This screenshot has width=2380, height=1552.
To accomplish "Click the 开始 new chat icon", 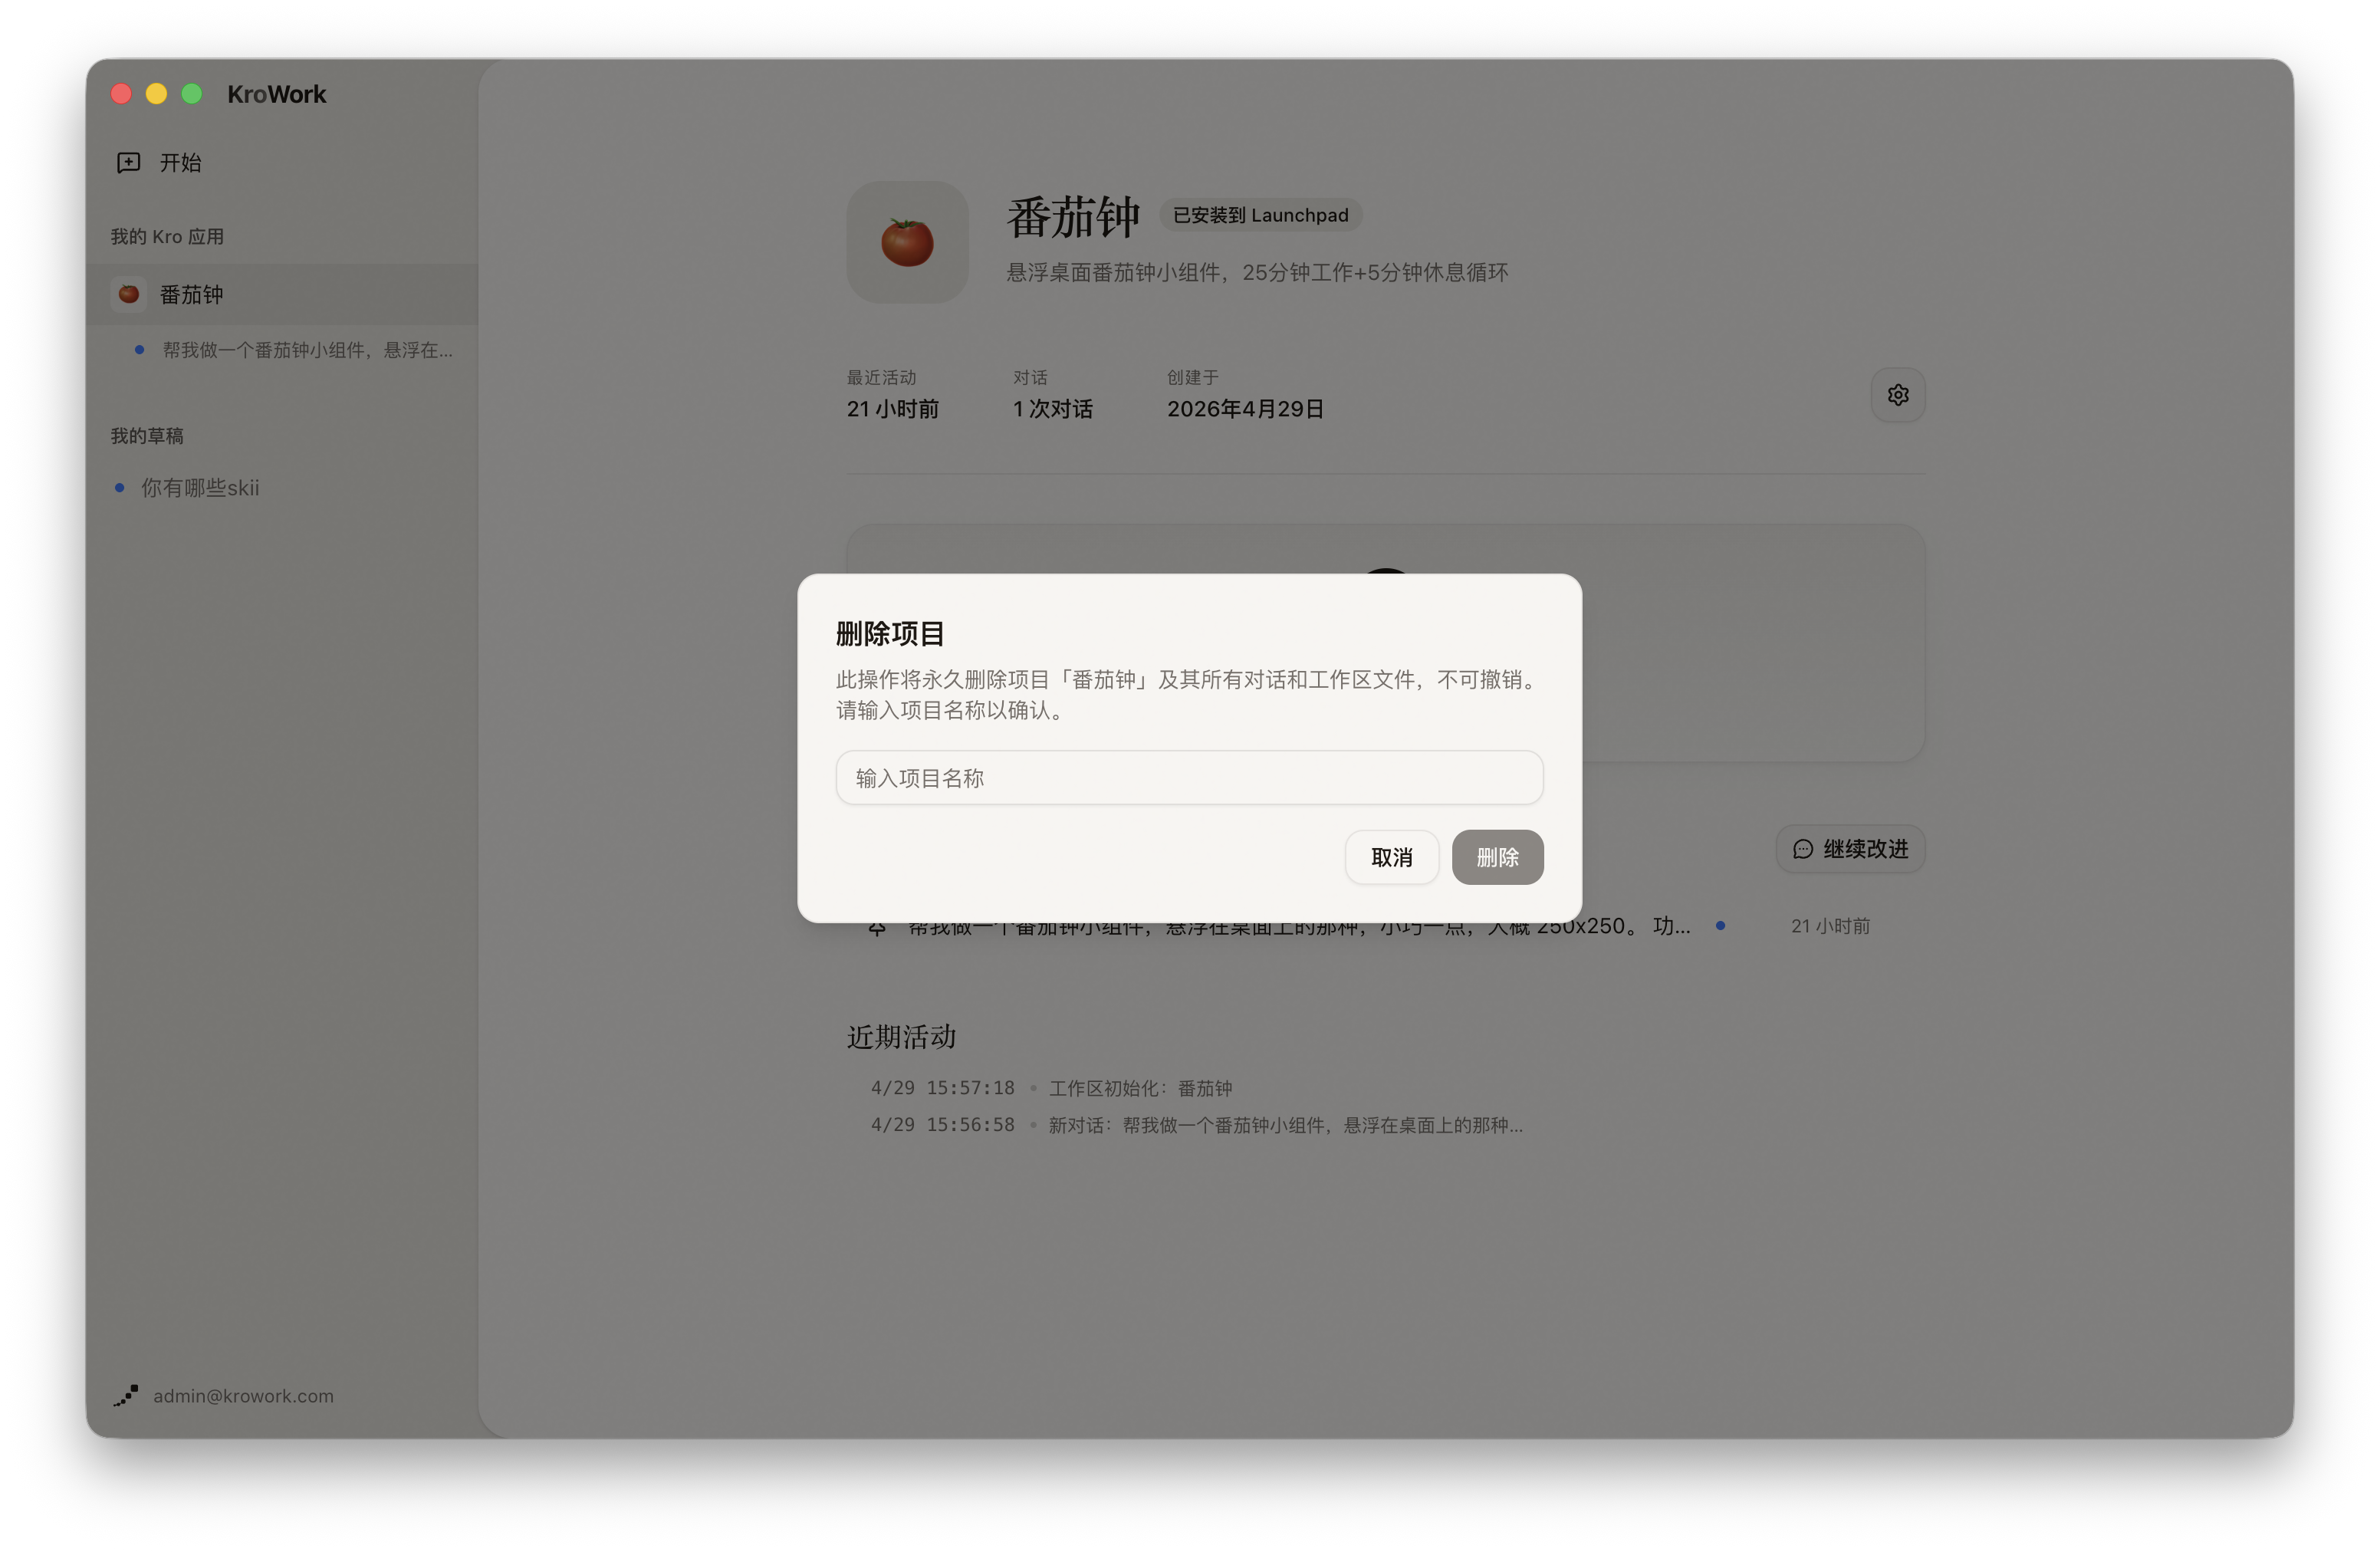I will [128, 163].
